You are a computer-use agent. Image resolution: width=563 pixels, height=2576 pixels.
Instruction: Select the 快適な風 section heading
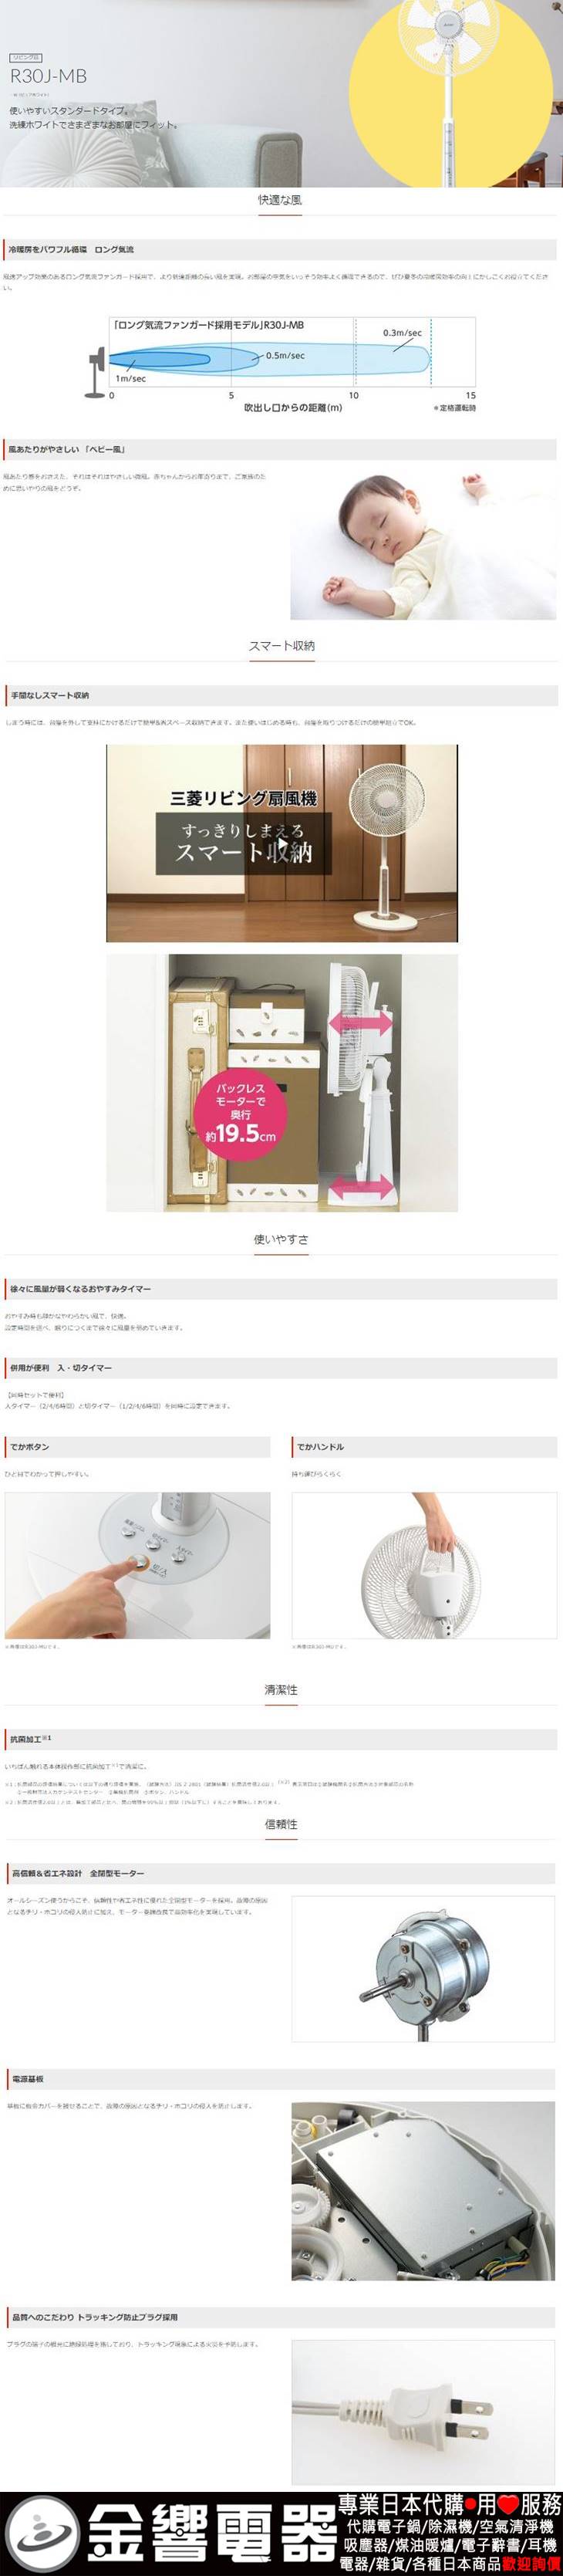tap(280, 200)
